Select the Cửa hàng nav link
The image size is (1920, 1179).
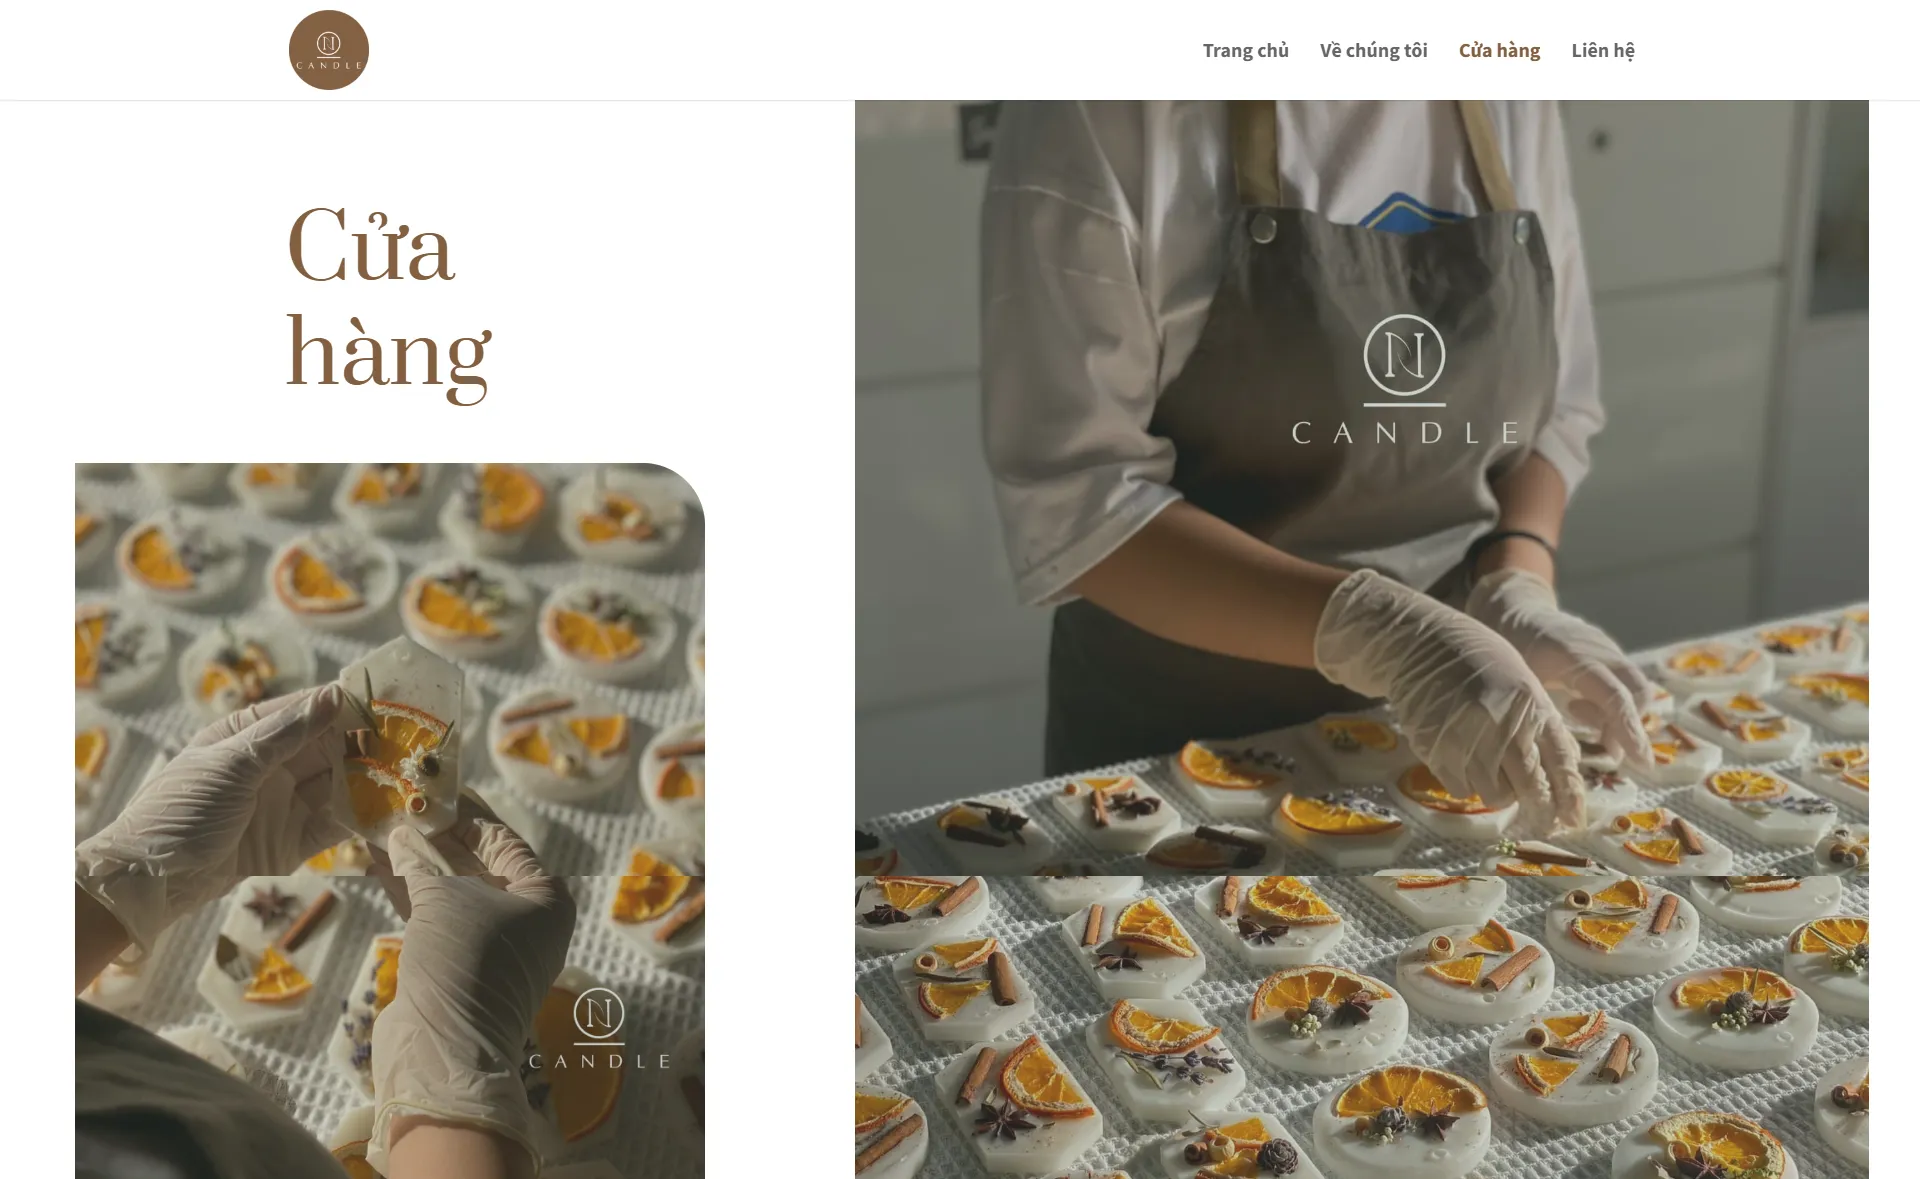pos(1499,50)
